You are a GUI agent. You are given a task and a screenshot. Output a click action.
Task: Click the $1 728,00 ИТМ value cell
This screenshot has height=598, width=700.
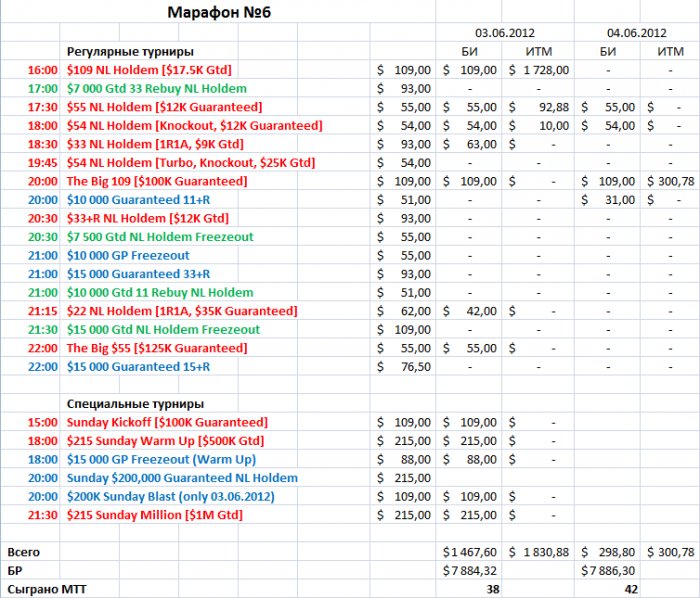pyautogui.click(x=538, y=70)
